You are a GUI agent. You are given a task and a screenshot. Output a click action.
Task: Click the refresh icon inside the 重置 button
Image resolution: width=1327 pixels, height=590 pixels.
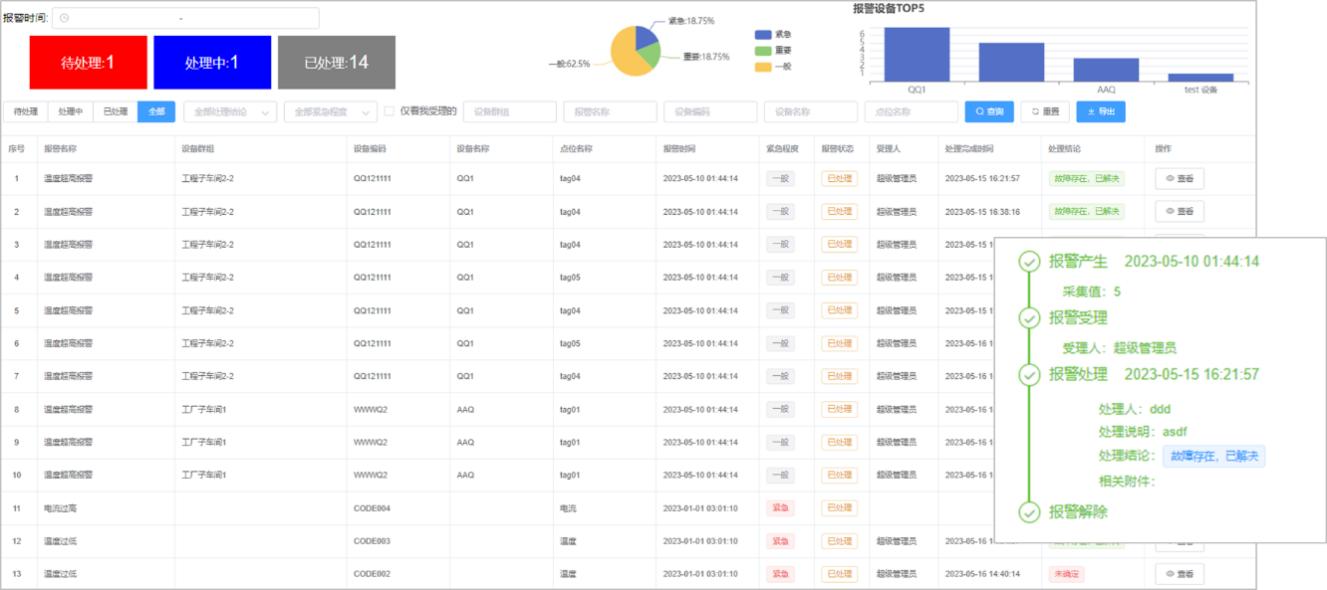pyautogui.click(x=1034, y=110)
